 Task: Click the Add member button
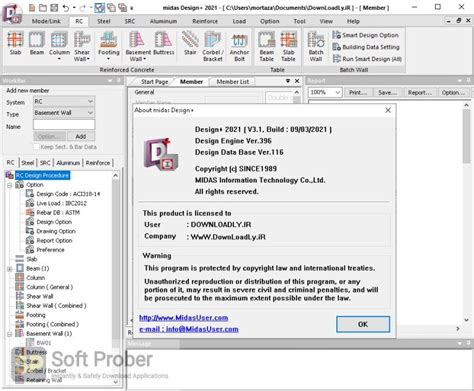81,136
